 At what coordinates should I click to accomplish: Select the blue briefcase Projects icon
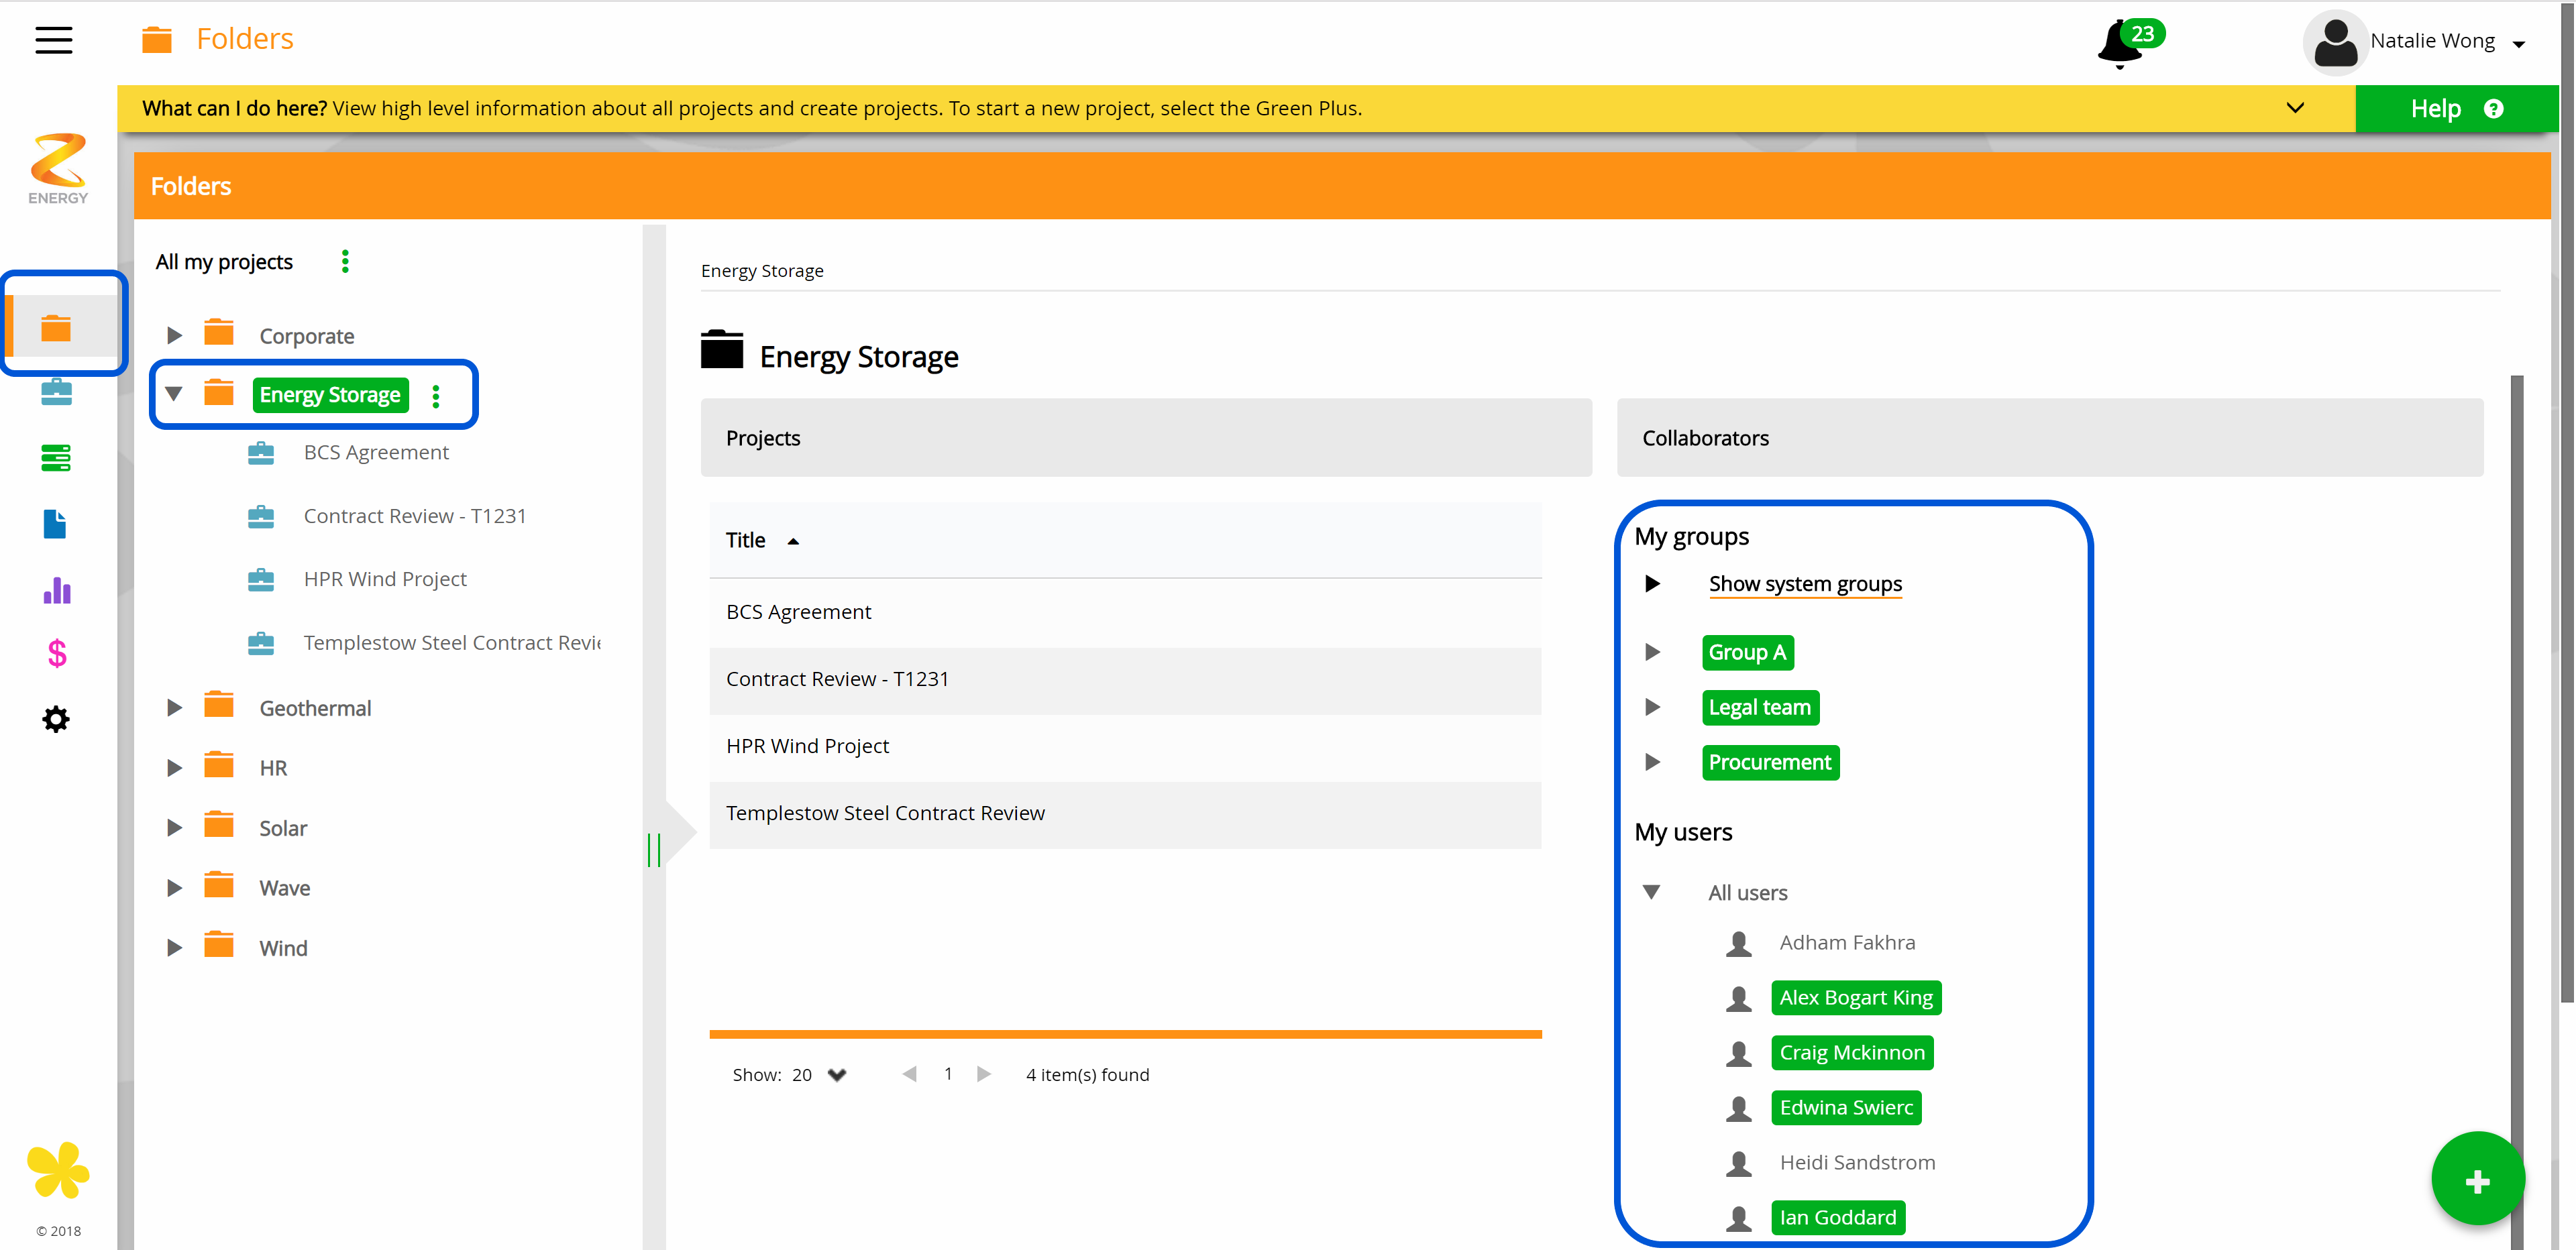point(57,392)
